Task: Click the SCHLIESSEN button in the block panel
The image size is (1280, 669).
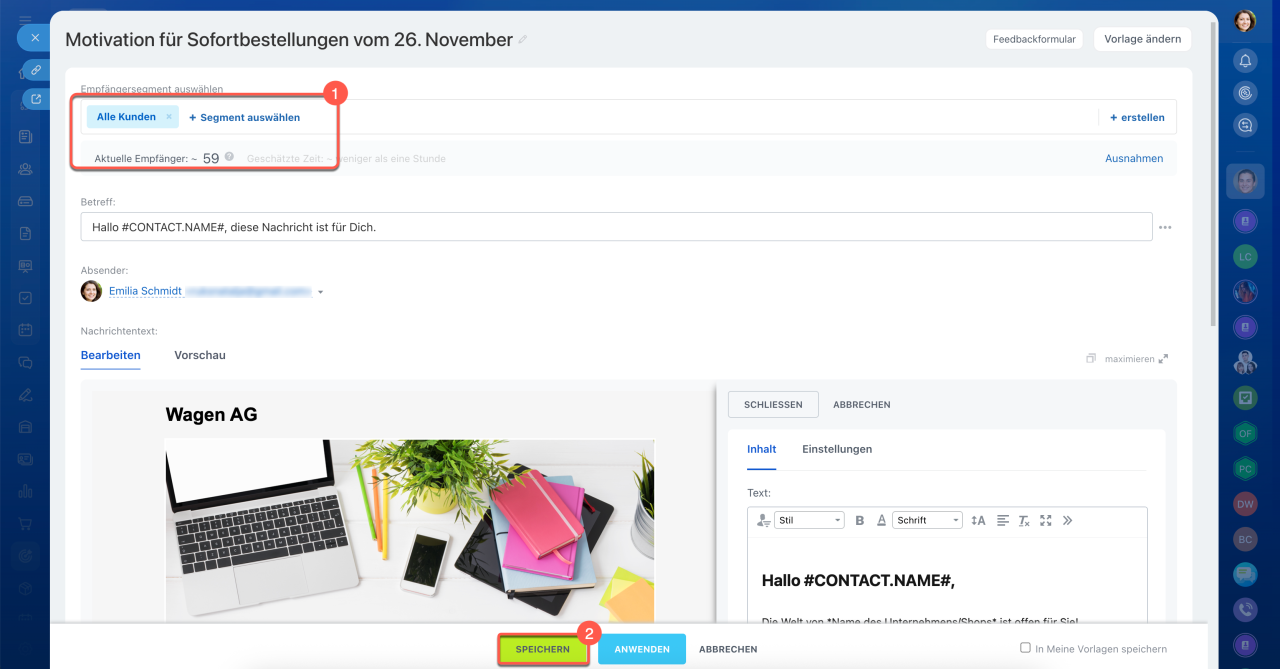Action: click(x=773, y=404)
